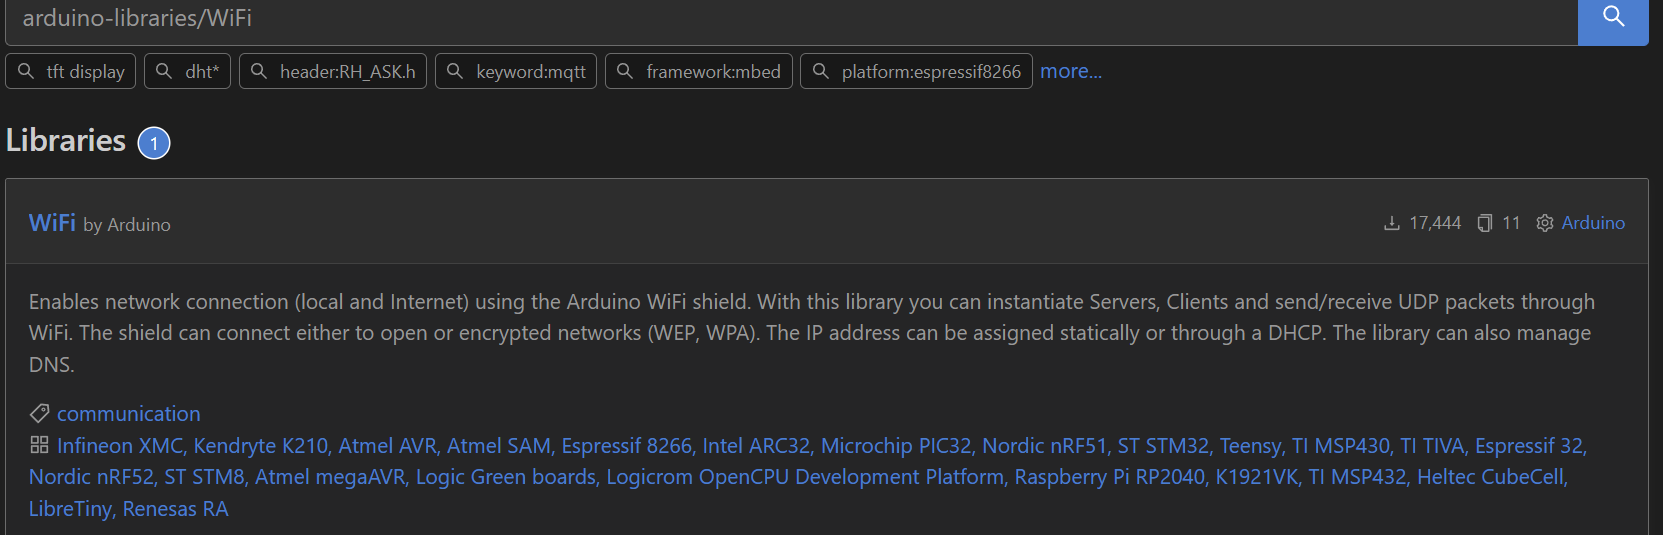Focus the library search input field
This screenshot has width=1663, height=535.
pyautogui.click(x=791, y=20)
